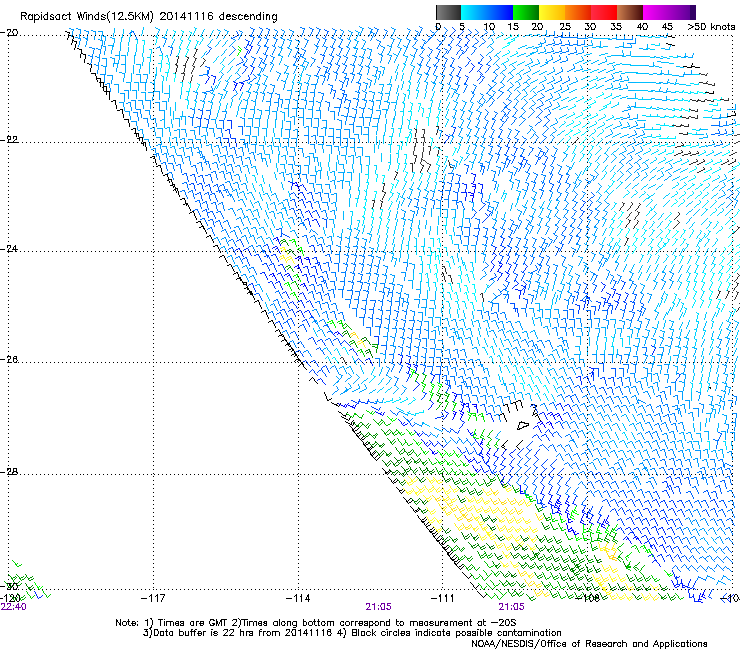Viewport: 740px width, 650px height.
Task: Click the '-117' longitude axis label
Action: click(153, 599)
